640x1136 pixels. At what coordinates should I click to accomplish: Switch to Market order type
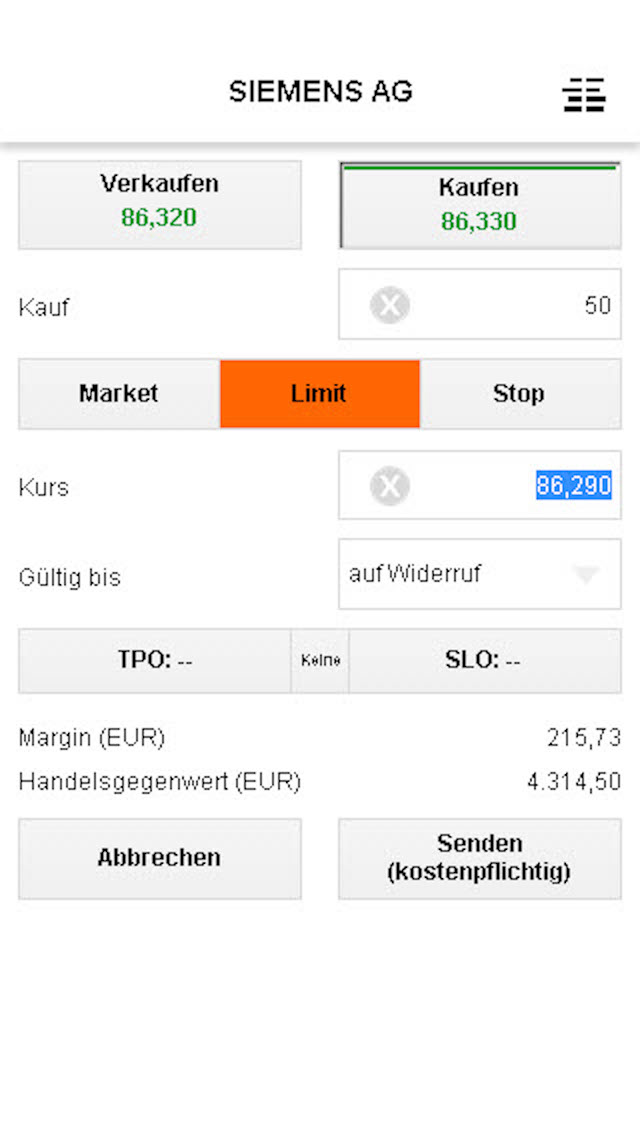[119, 394]
